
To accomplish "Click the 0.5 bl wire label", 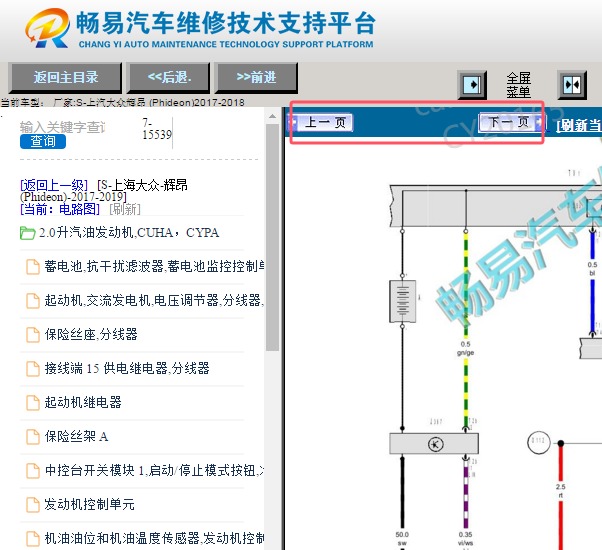I will (592, 269).
